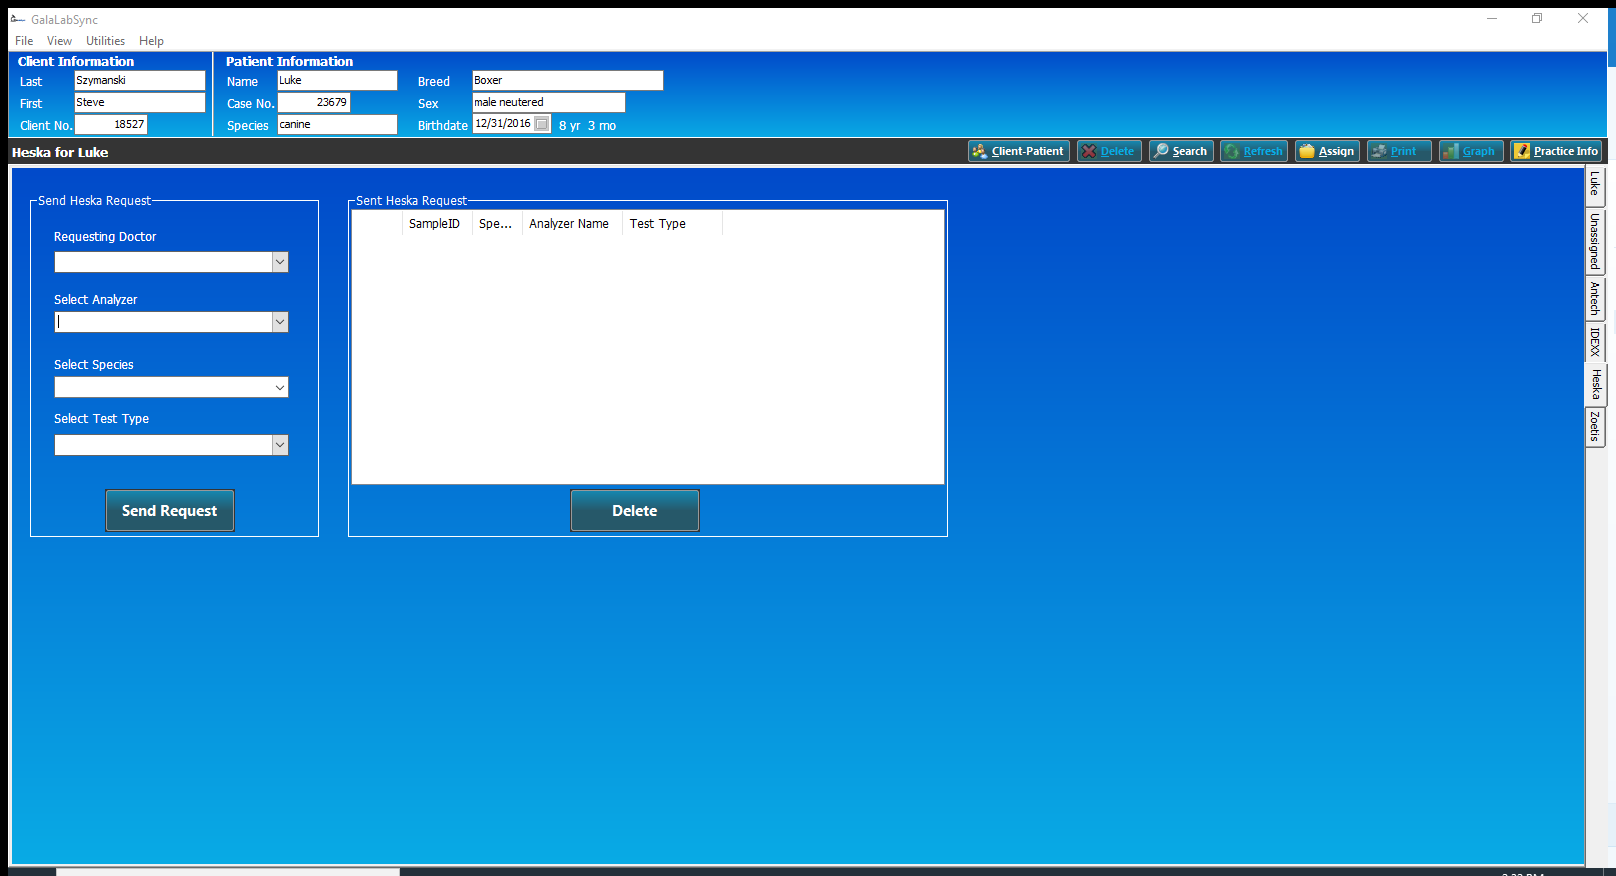The width and height of the screenshot is (1616, 876).
Task: Click the Requesting Doctor text box
Action: pyautogui.click(x=163, y=262)
